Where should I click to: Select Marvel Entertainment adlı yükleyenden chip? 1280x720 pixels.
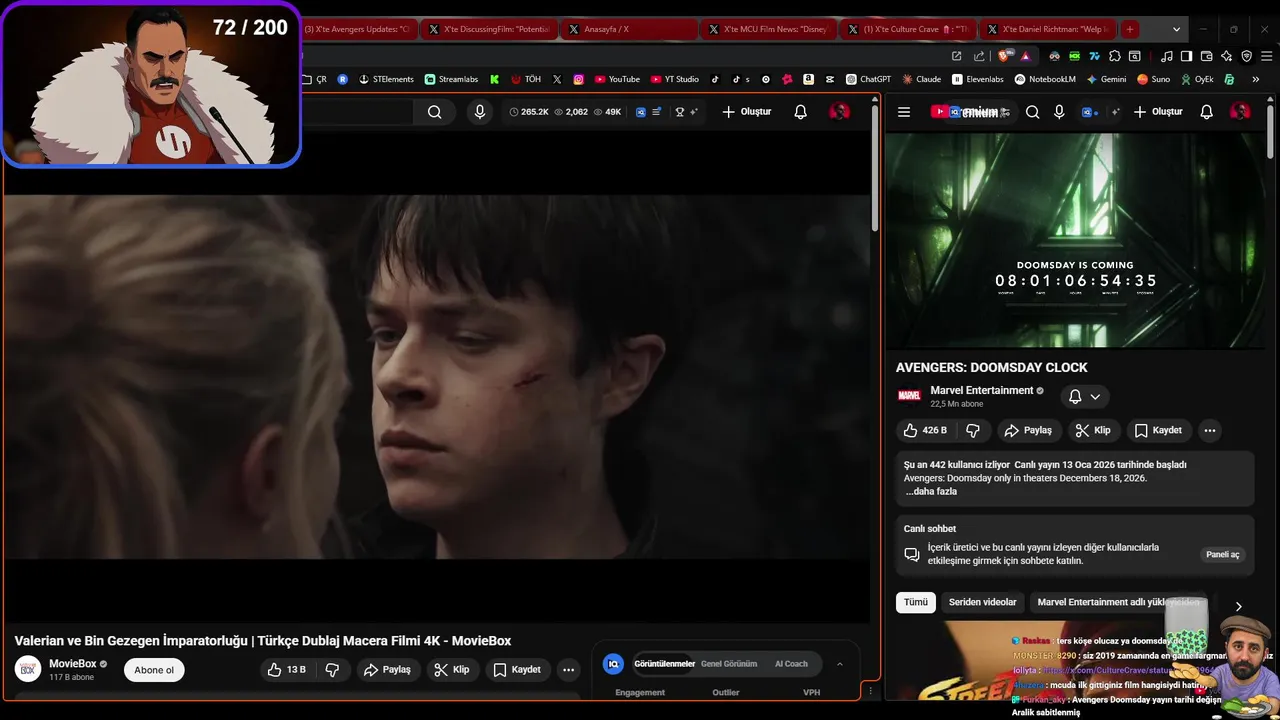1118,602
